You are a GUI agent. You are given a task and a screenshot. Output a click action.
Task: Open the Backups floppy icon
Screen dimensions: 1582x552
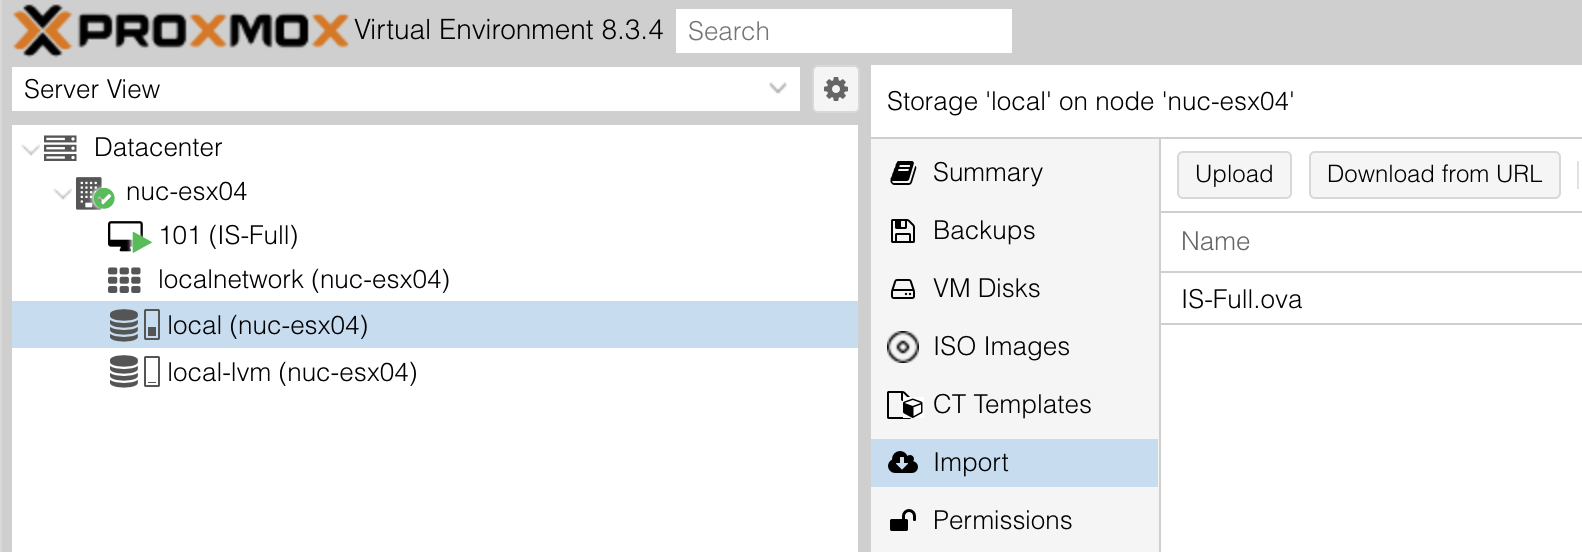tap(903, 231)
